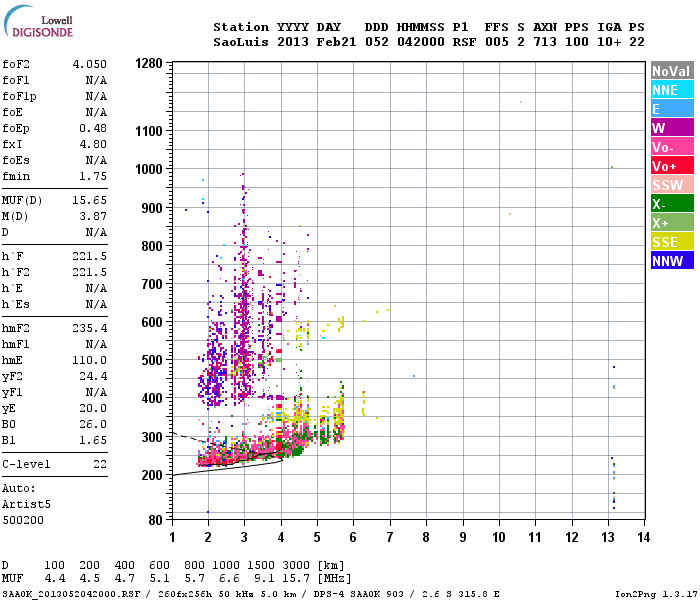
Task: Click the MUF 4.4 table value
Action: [x=55, y=579]
